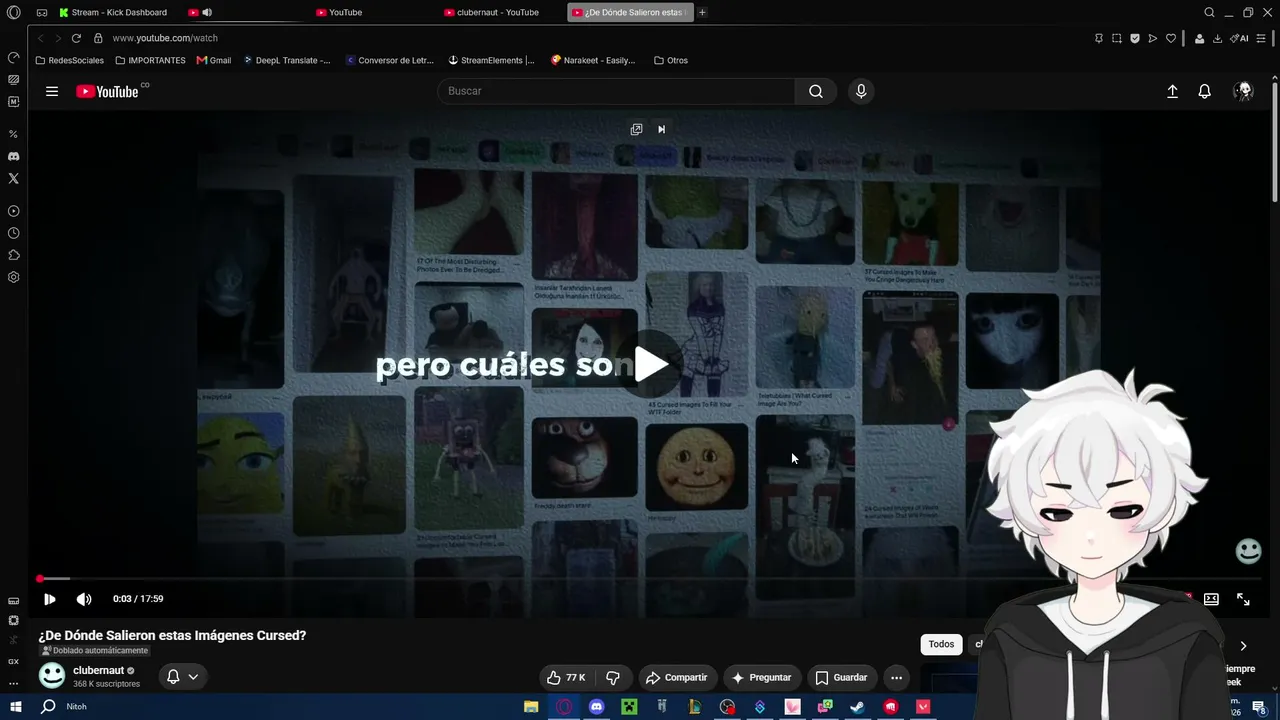Click the Windows taskbar search field
Screen dimensions: 1280x720
[x=77, y=707]
